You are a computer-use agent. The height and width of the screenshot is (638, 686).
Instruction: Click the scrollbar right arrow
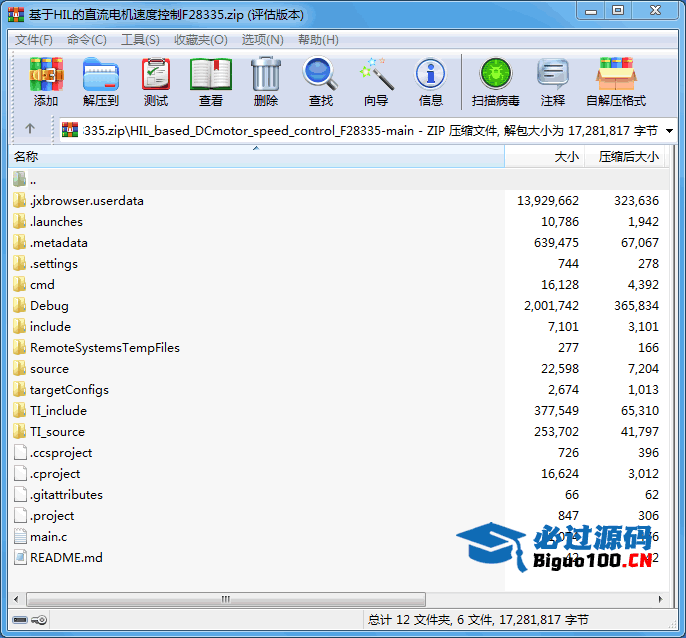[x=660, y=599]
